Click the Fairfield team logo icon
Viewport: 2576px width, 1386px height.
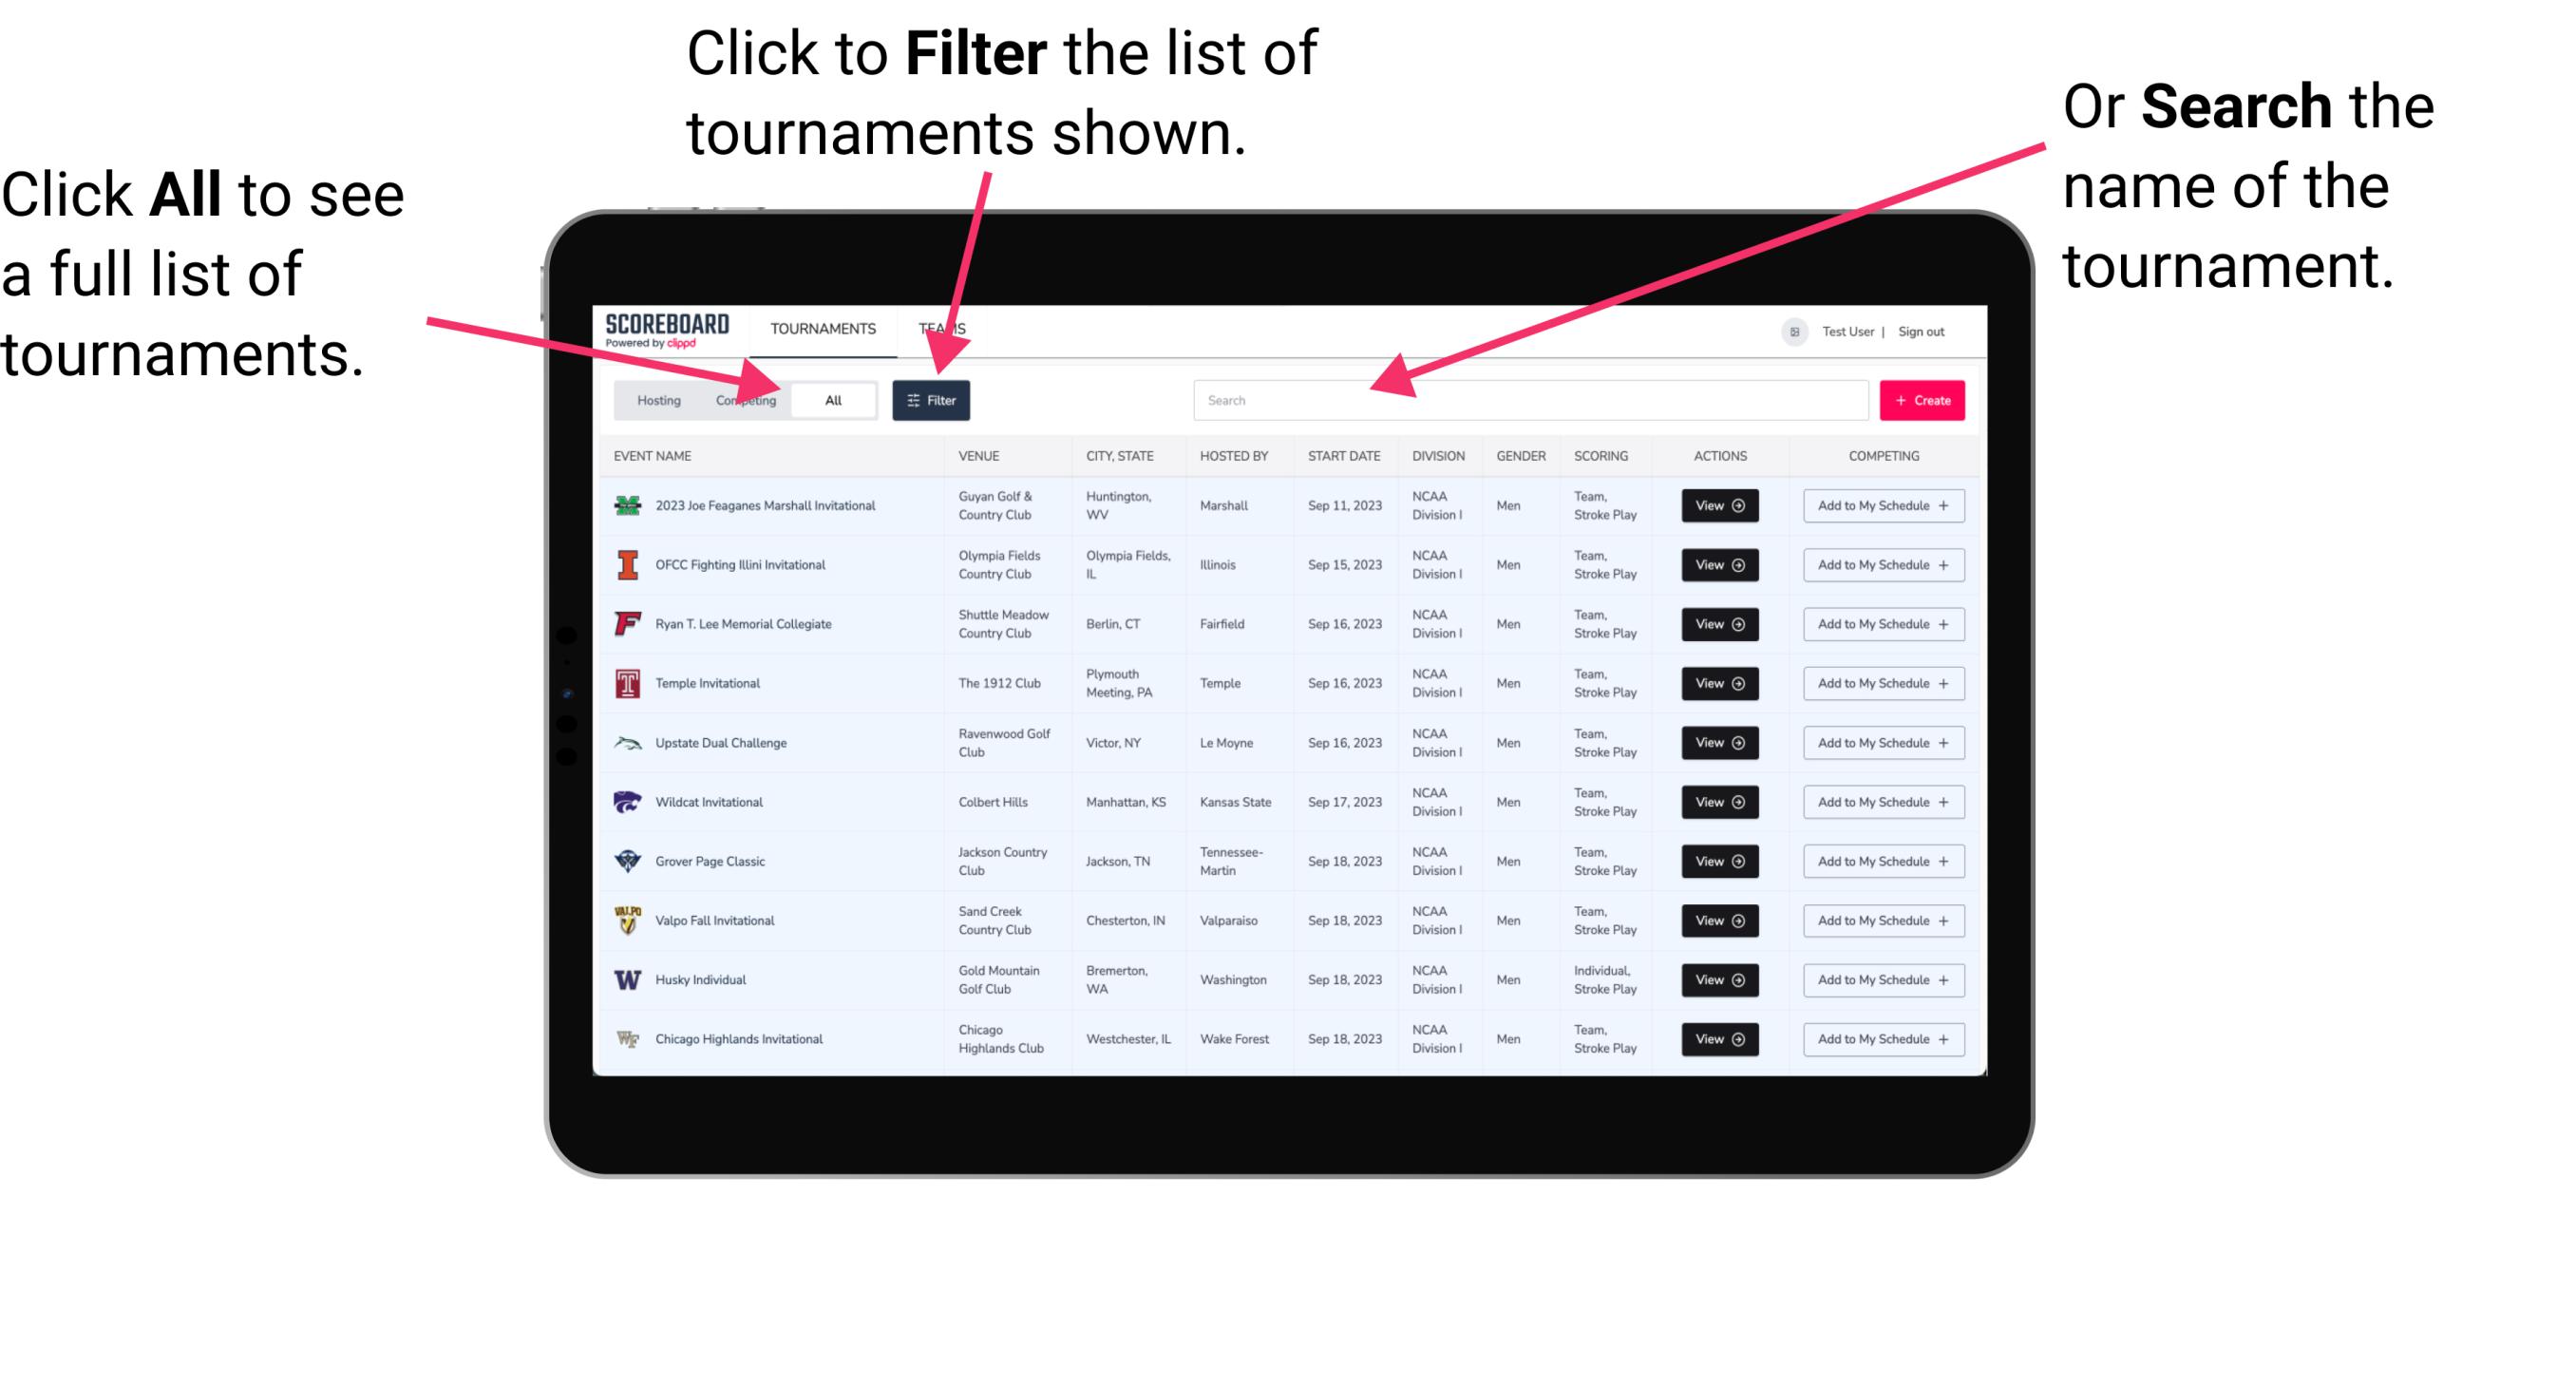pos(626,625)
